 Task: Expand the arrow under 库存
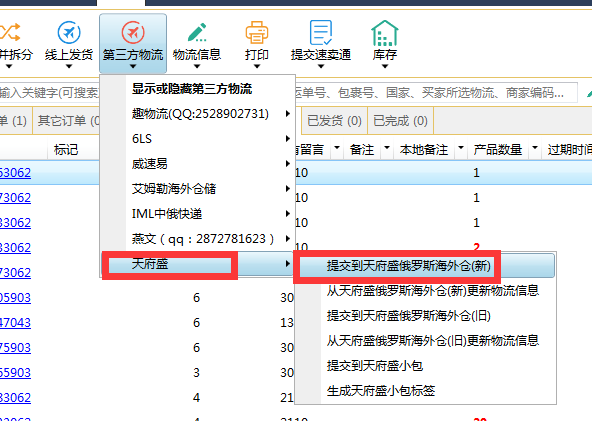(385, 66)
